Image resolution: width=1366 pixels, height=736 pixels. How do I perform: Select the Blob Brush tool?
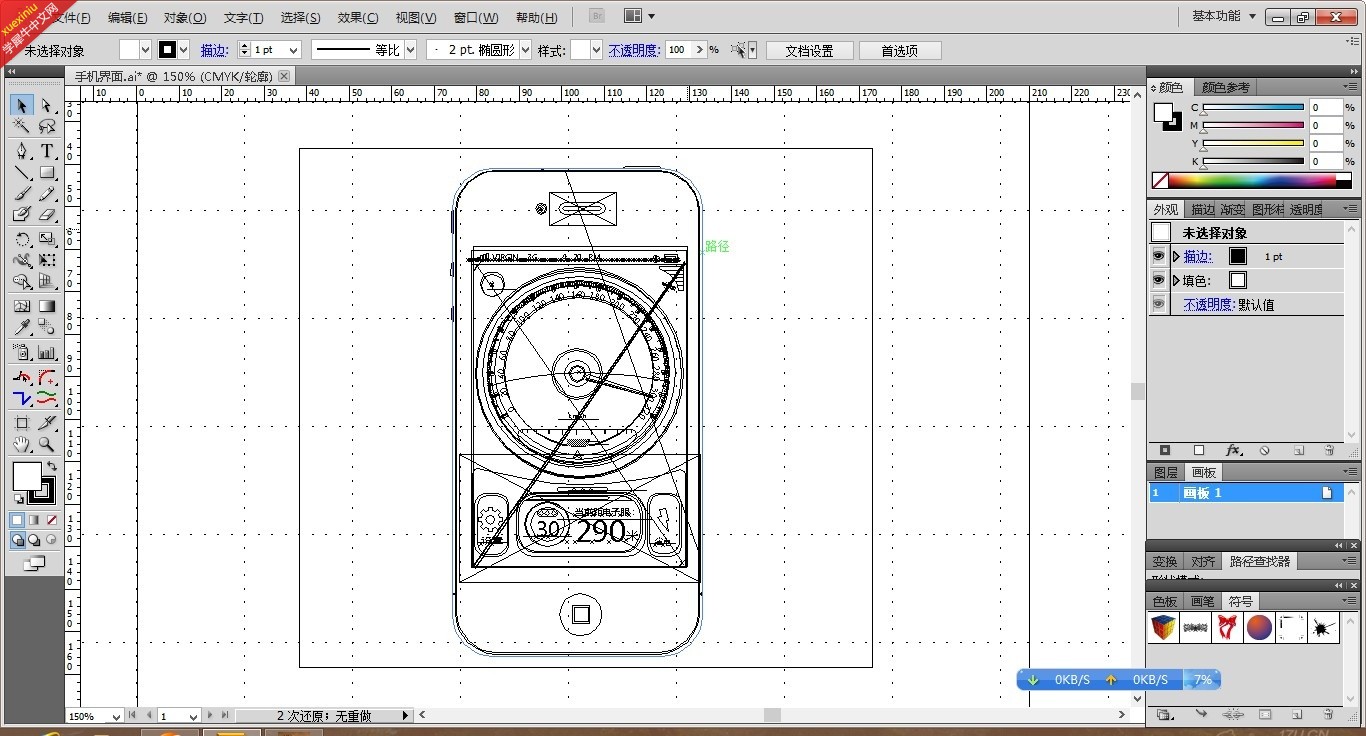[22, 215]
